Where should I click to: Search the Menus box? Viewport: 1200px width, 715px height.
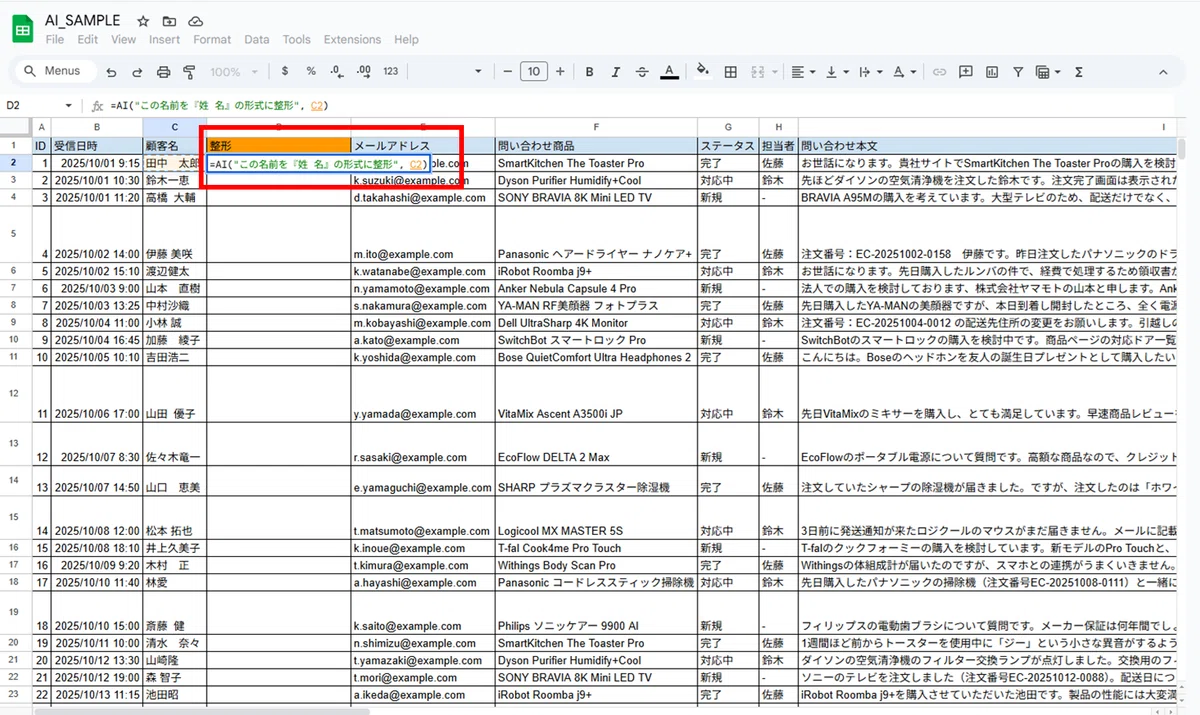(x=54, y=72)
